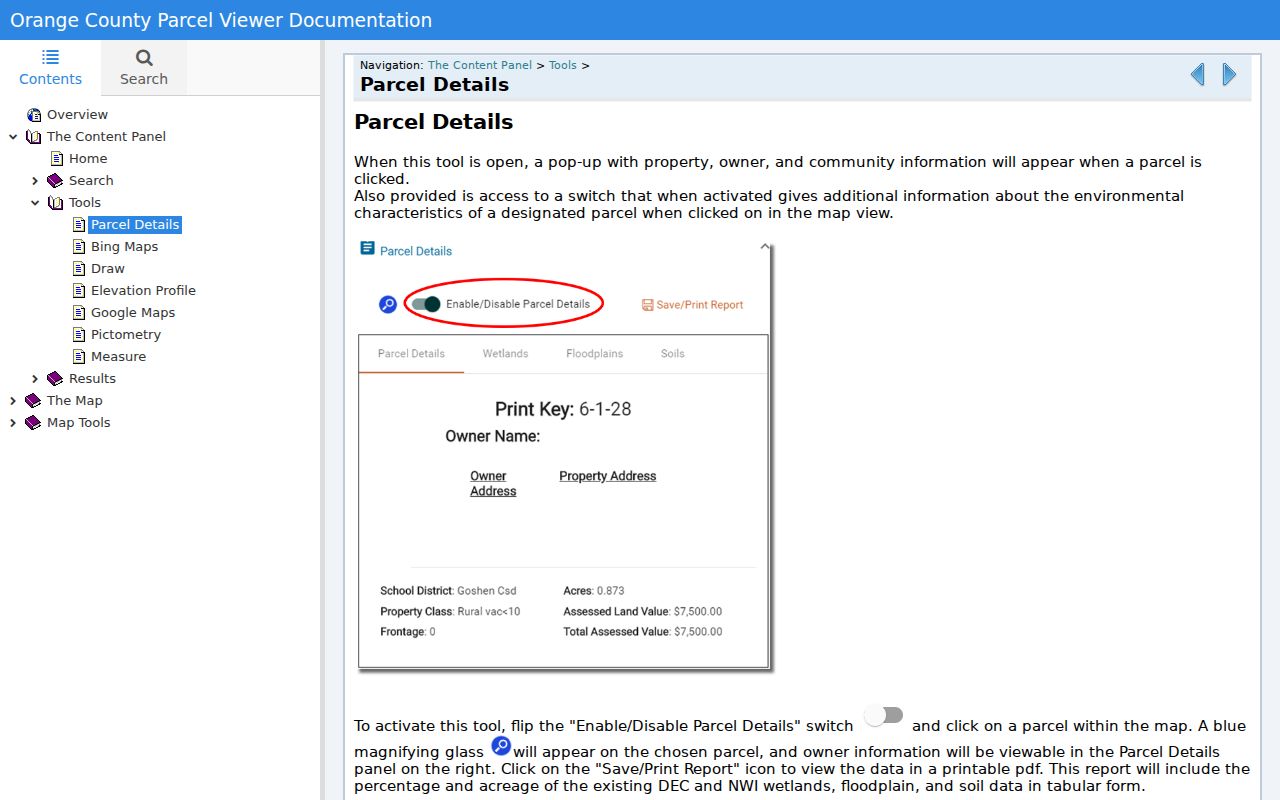Open the Home topic
The height and width of the screenshot is (800, 1280).
pos(88,159)
